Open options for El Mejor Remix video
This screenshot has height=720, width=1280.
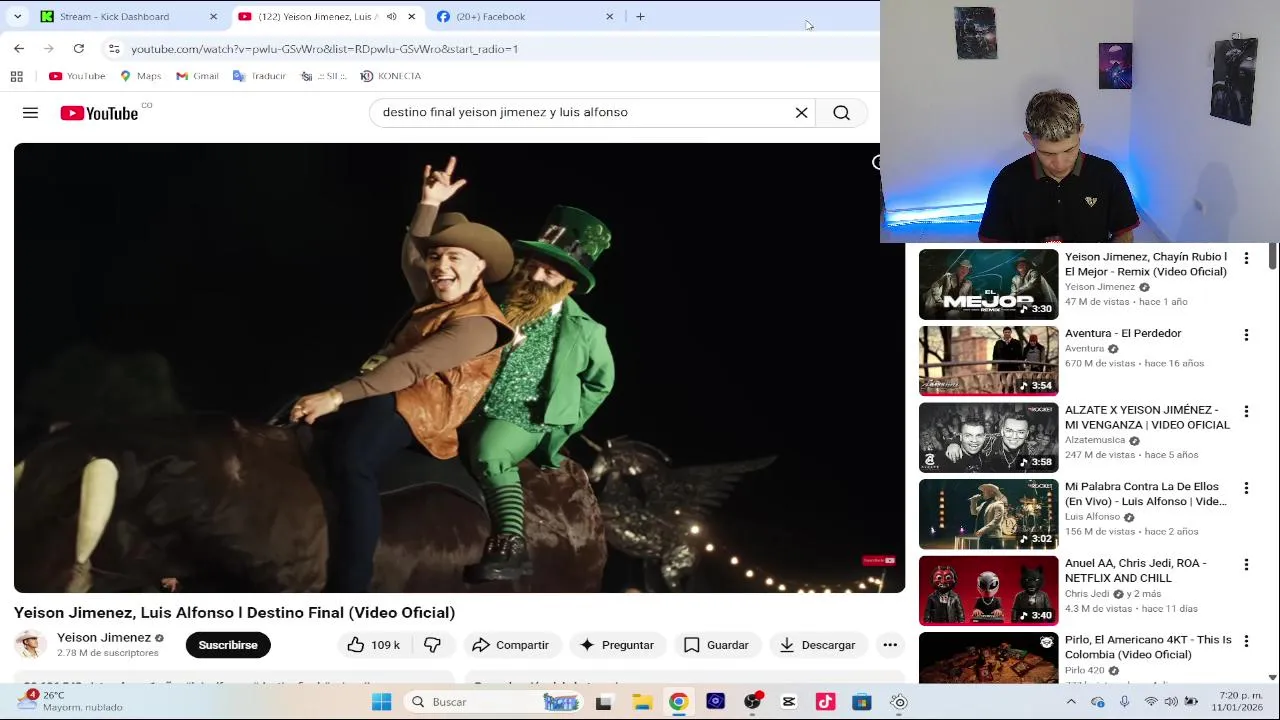(1246, 259)
